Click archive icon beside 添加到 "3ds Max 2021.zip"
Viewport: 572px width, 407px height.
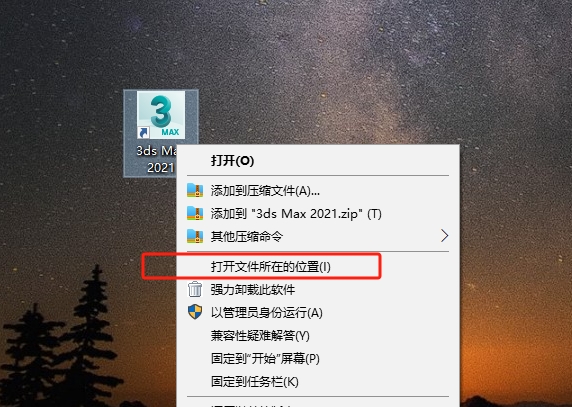pos(195,213)
